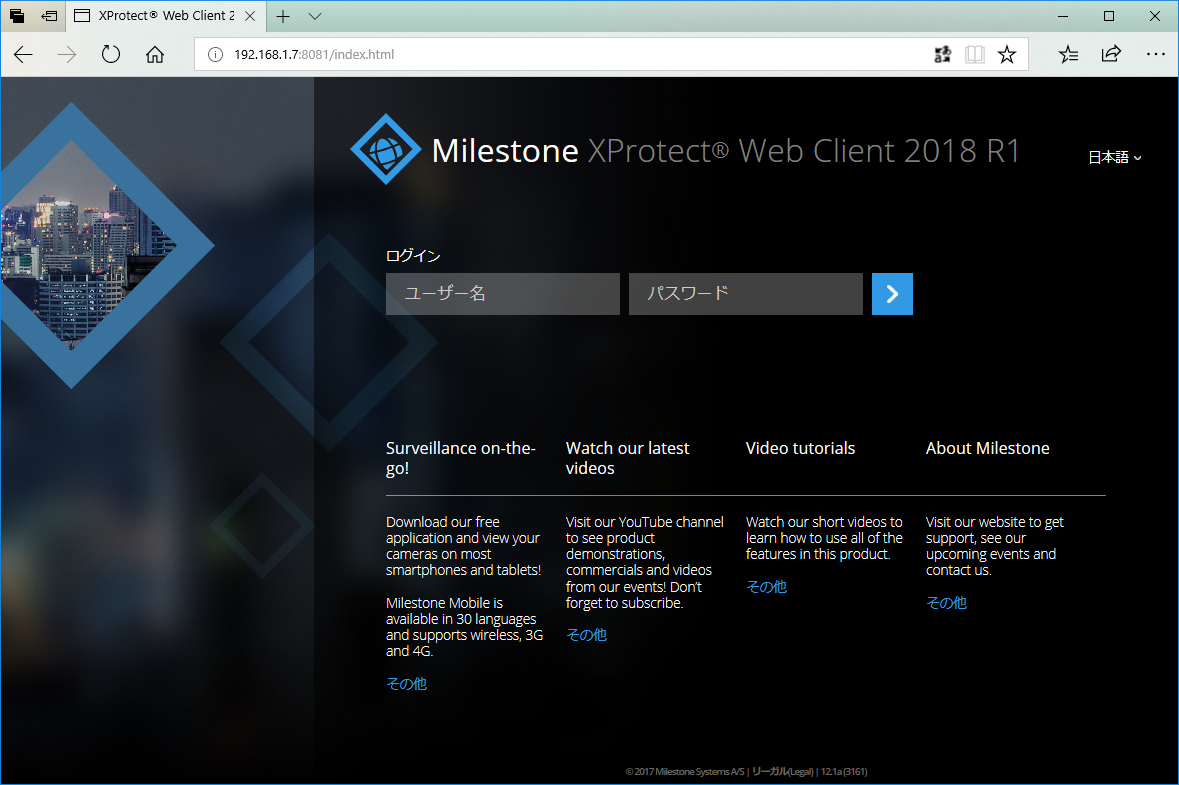
Task: Show site information icon in address bar
Action: pos(215,54)
